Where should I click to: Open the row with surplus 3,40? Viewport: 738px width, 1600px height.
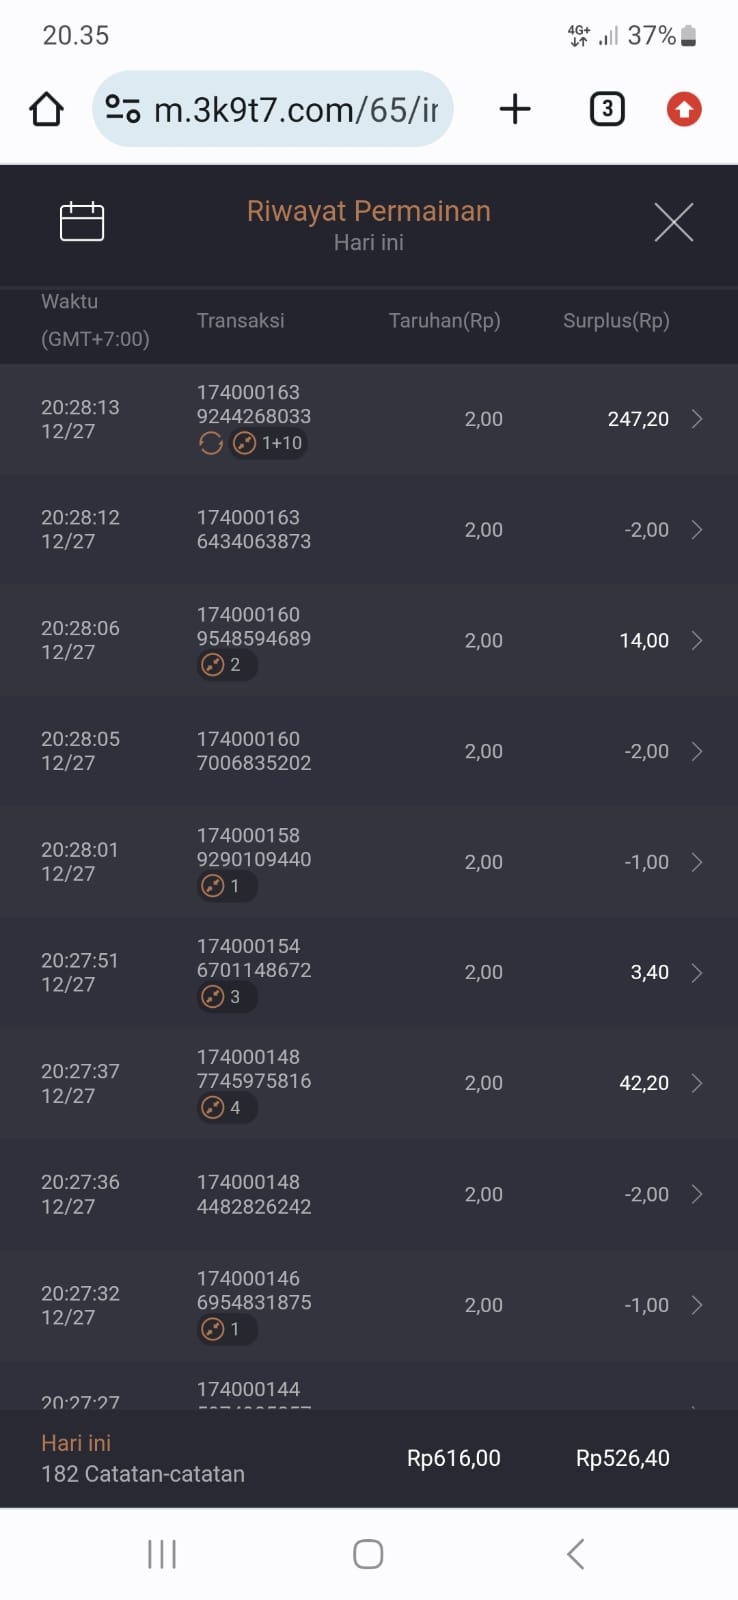[697, 972]
